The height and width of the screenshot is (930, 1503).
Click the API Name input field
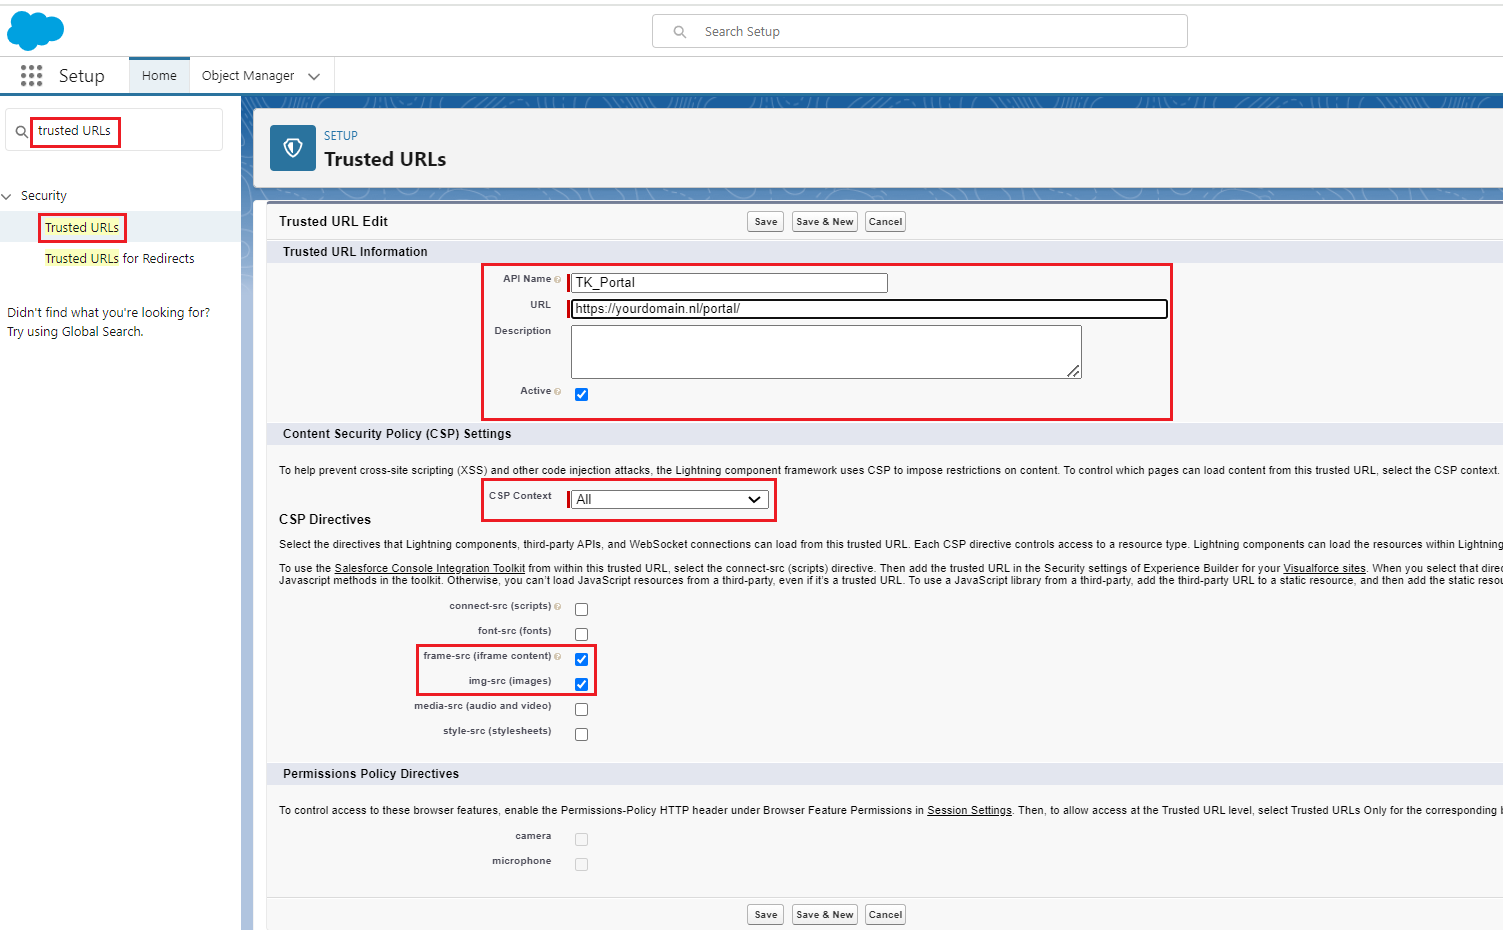(x=729, y=283)
